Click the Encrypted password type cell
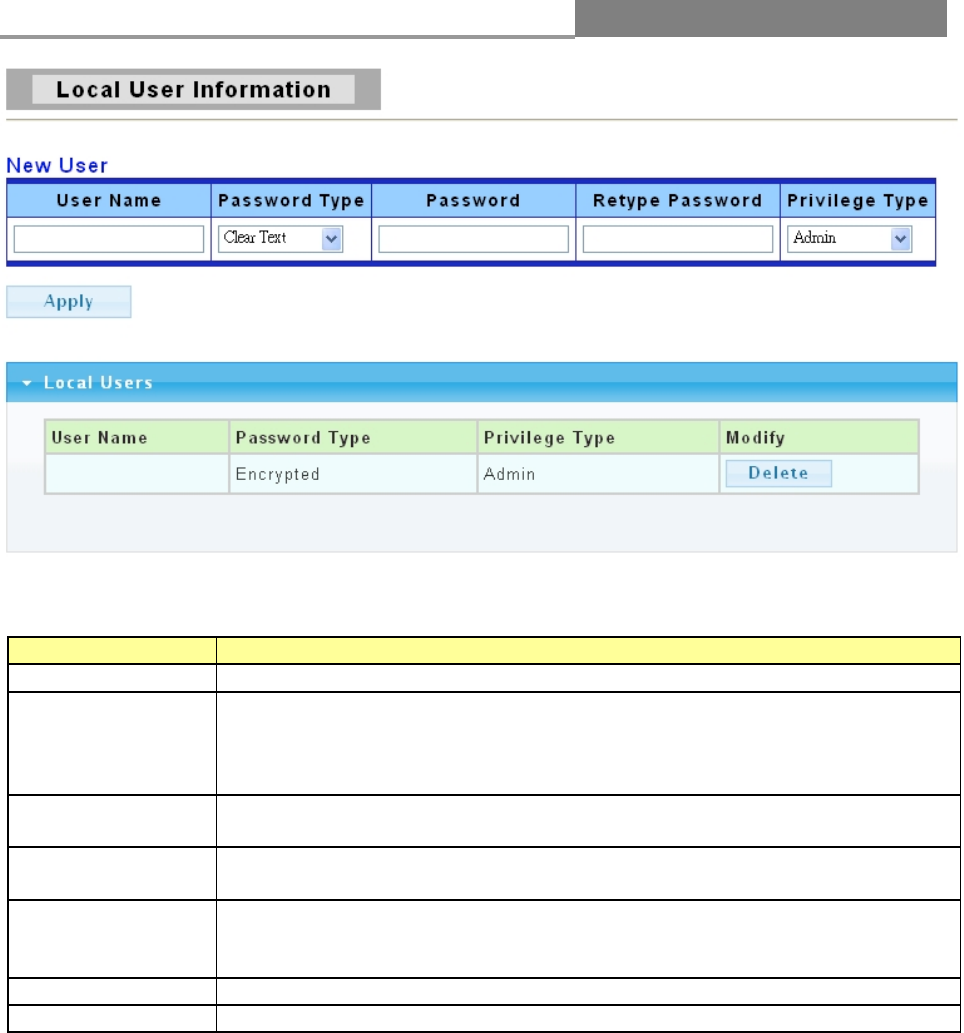The width and height of the screenshot is (964, 1033). tap(353, 474)
